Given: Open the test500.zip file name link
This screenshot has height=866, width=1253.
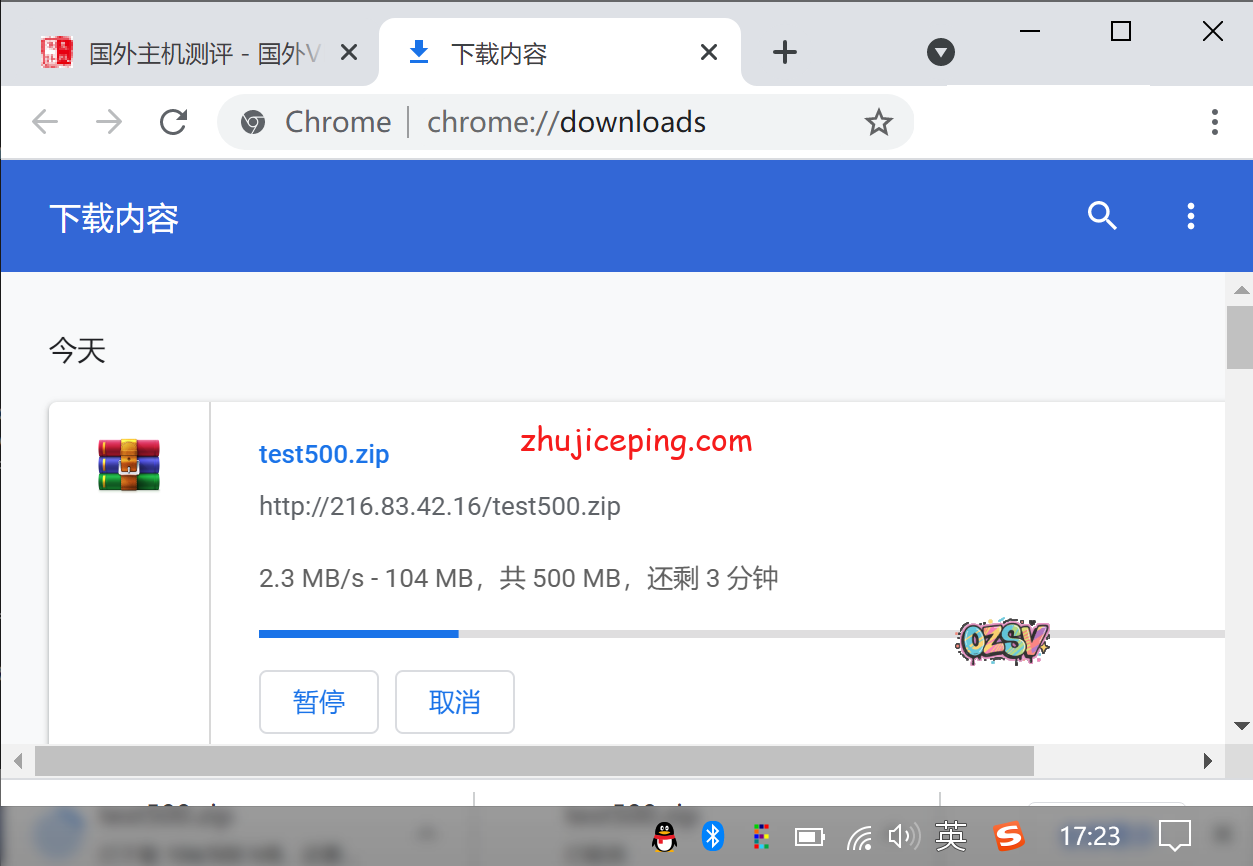Looking at the screenshot, I should (x=324, y=454).
